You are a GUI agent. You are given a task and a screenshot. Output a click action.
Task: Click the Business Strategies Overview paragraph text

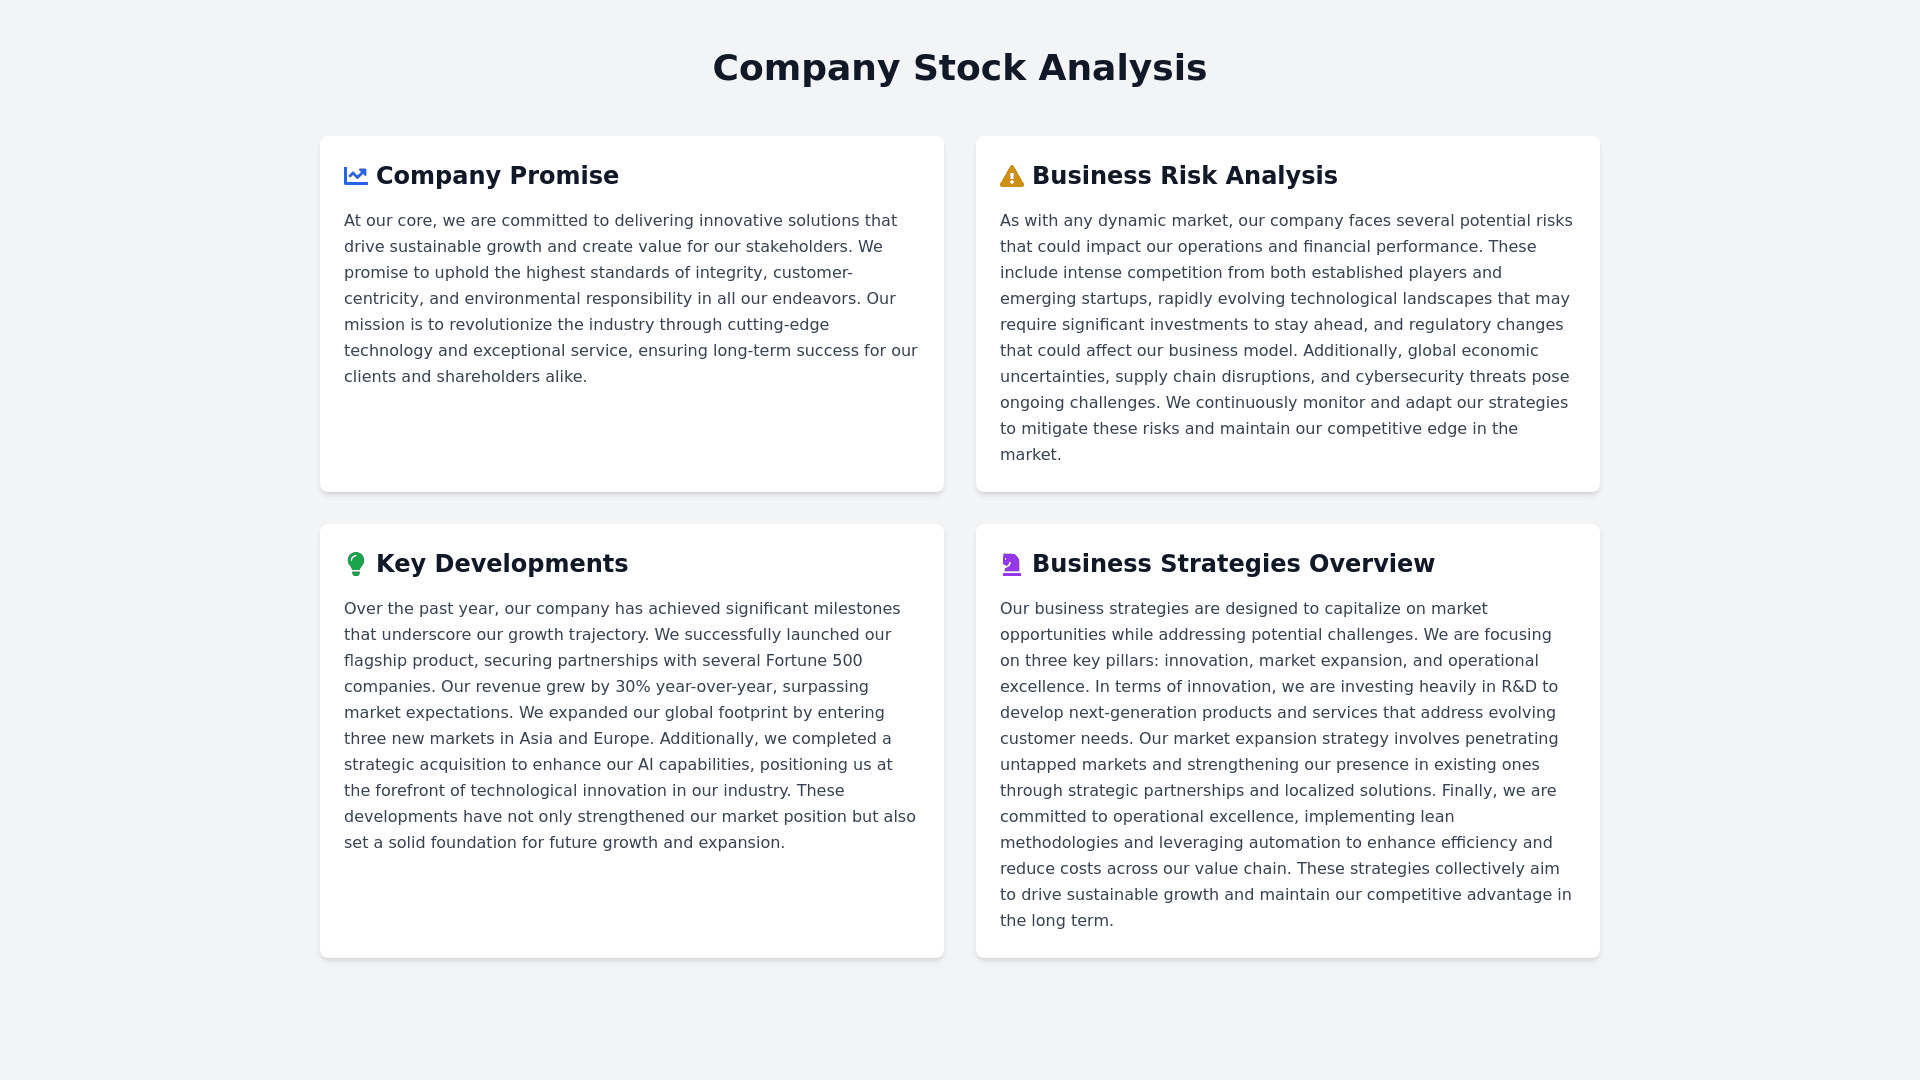1287,765
